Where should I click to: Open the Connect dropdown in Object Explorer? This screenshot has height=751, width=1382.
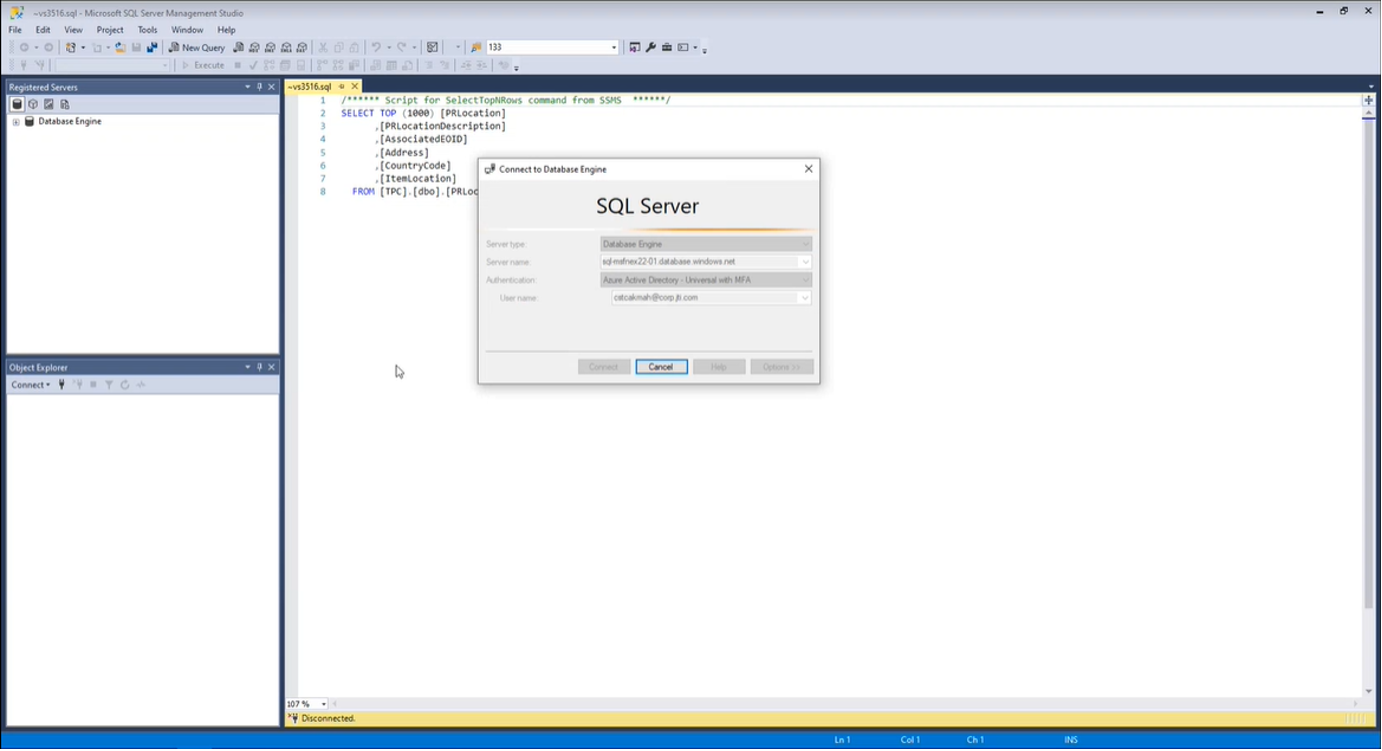click(x=31, y=385)
